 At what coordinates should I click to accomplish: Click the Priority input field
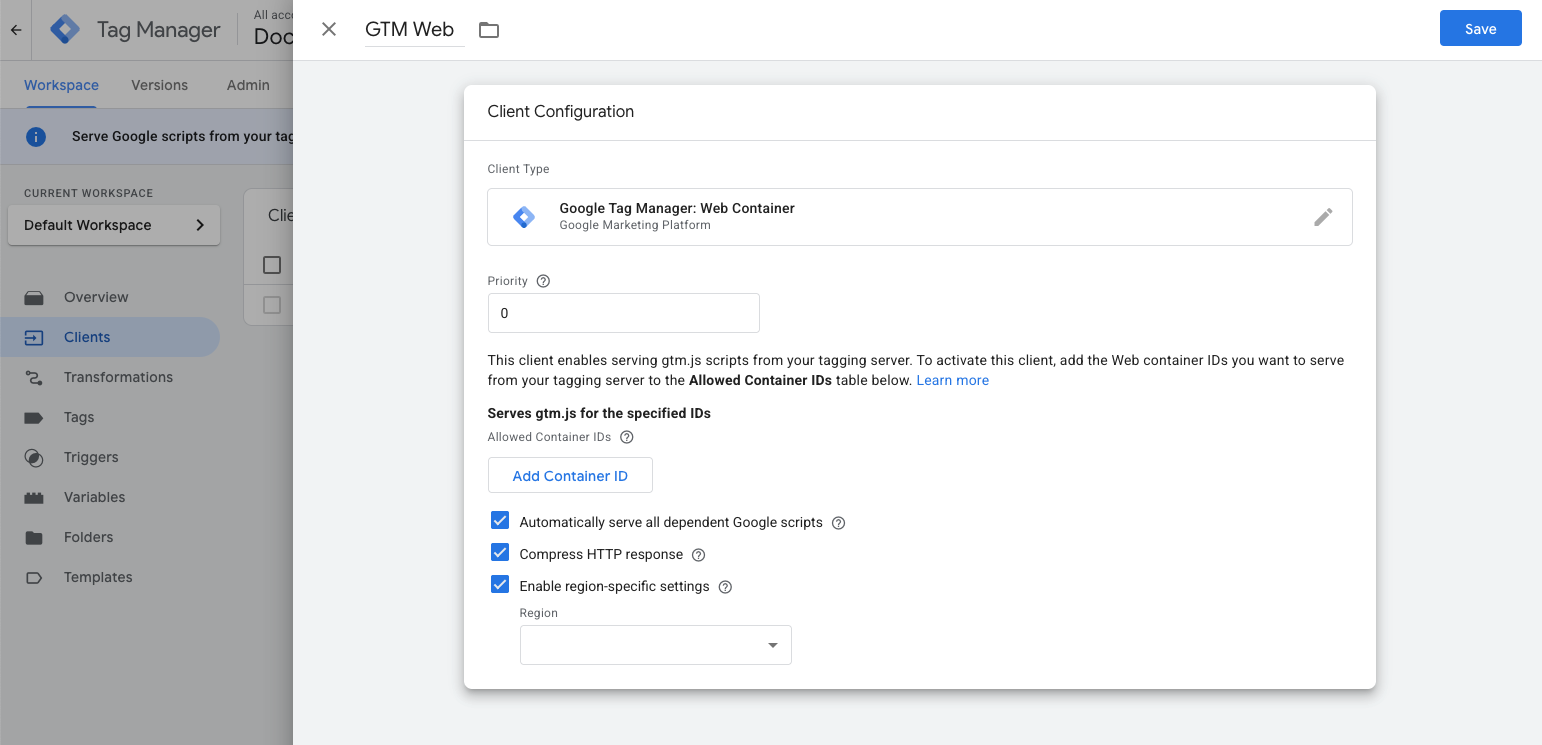pyautogui.click(x=623, y=313)
